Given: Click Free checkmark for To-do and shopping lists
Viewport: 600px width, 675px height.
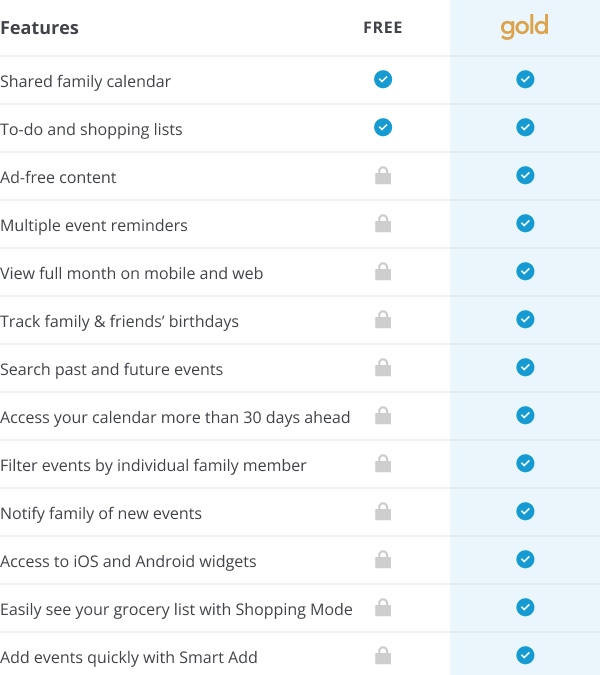Looking at the screenshot, I should [x=383, y=127].
